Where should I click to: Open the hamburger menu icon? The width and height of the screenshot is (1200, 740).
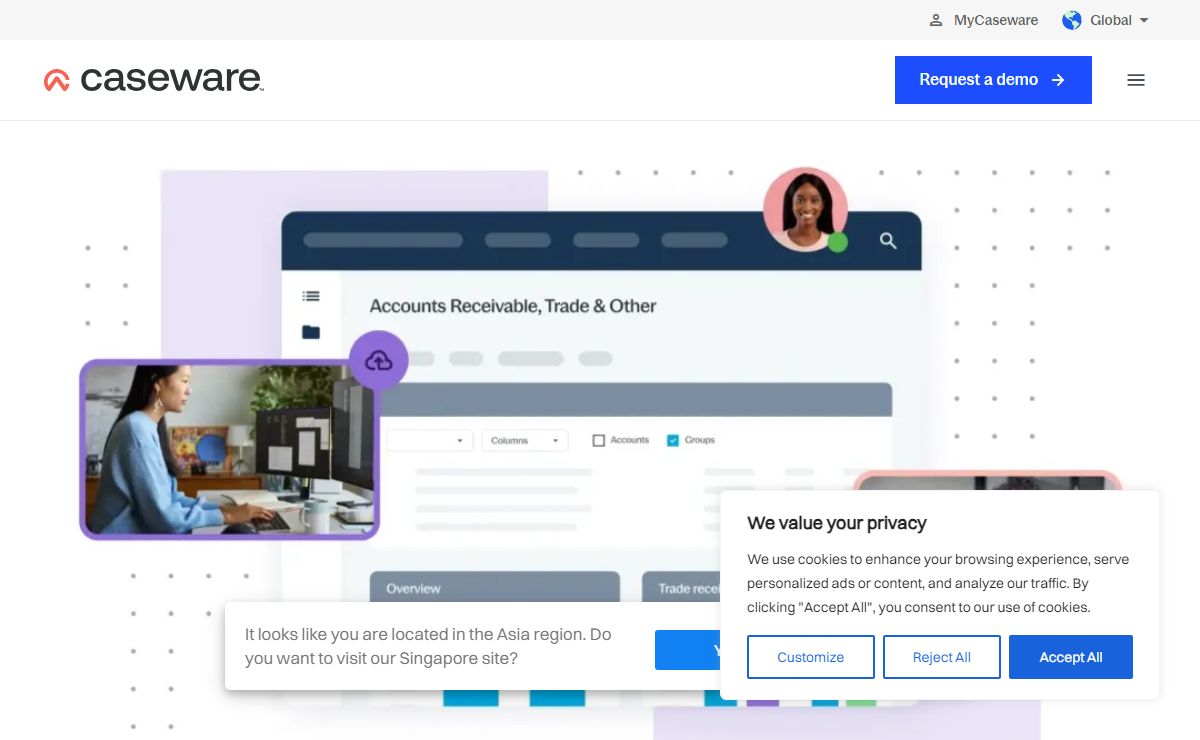[x=1135, y=80]
